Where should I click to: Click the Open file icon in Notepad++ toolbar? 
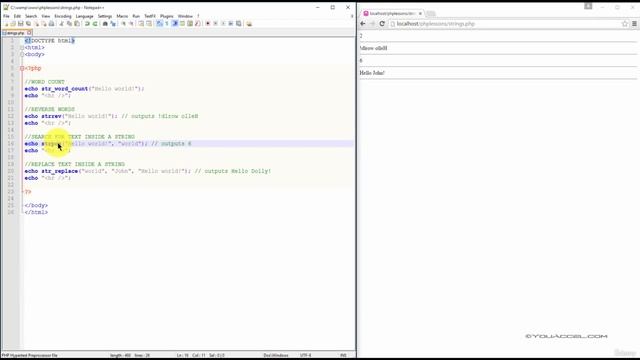click(x=13, y=24)
